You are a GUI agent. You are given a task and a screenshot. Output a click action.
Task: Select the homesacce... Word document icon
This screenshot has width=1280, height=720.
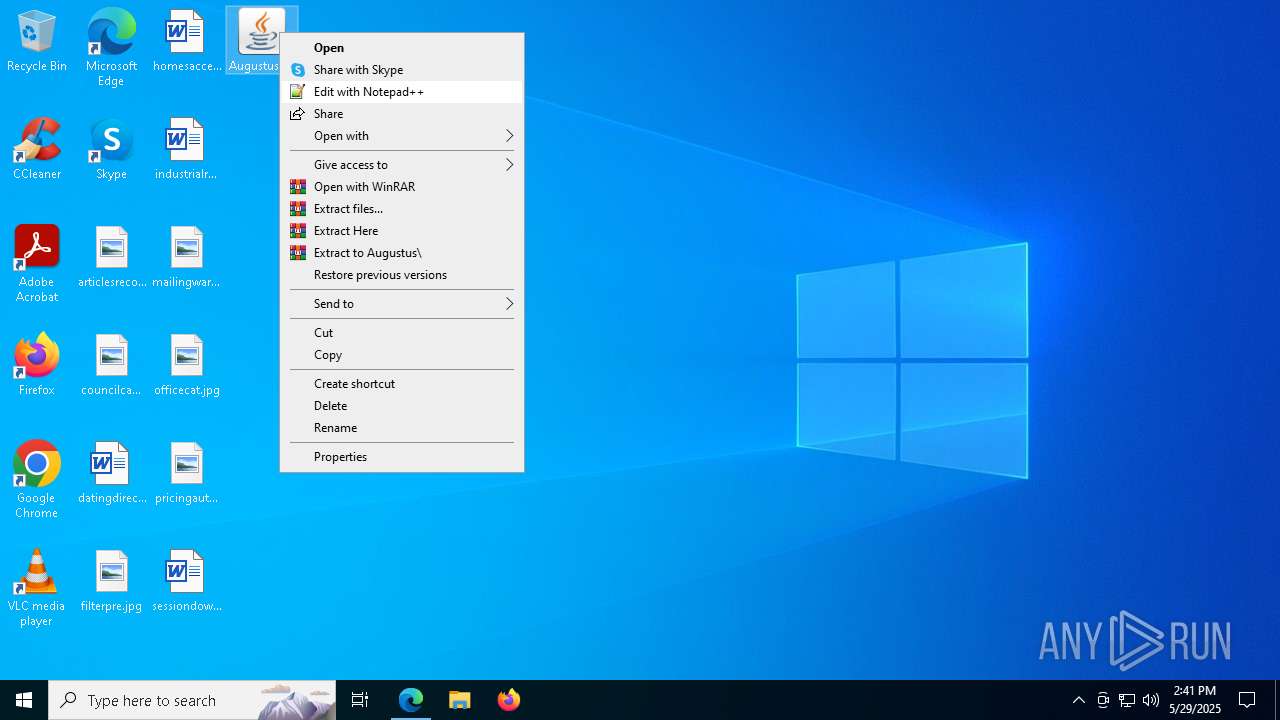[186, 42]
